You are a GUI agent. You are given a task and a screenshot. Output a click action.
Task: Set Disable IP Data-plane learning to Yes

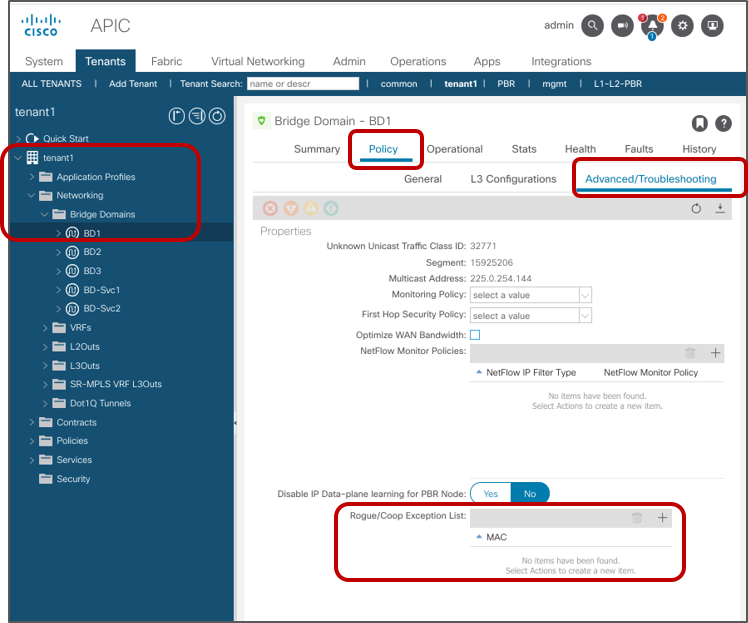(490, 494)
